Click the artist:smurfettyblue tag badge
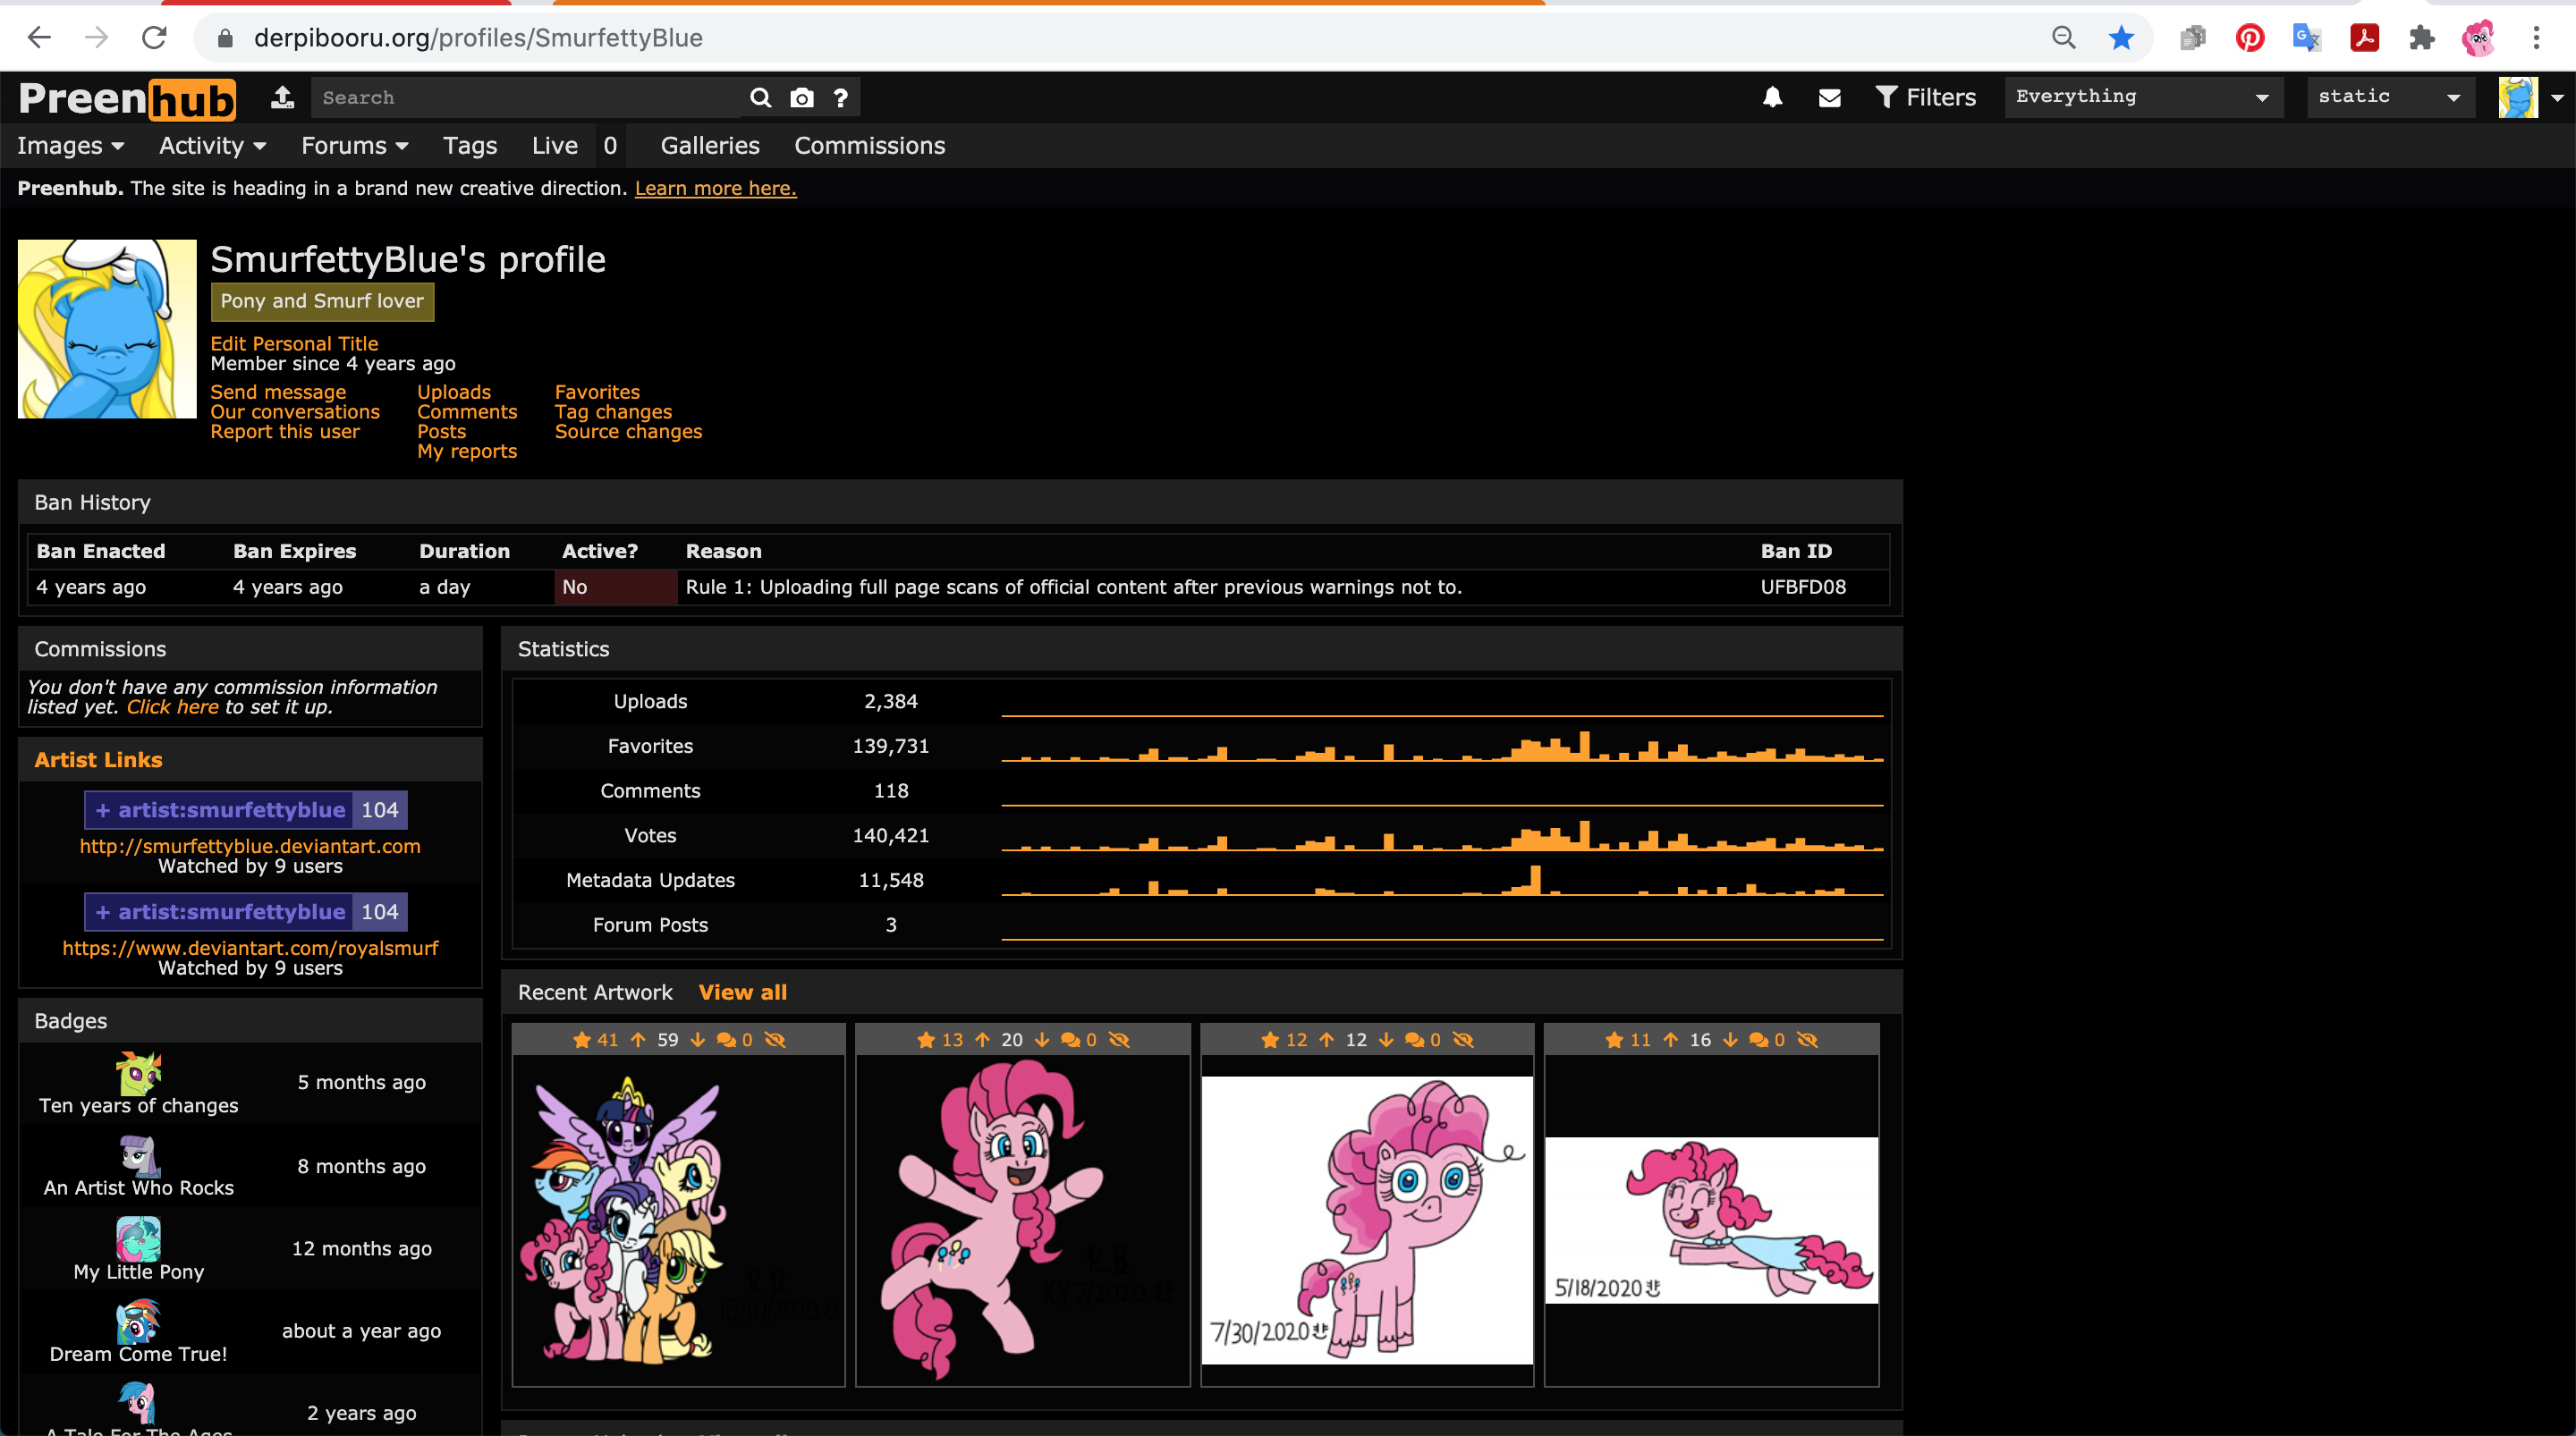 tap(231, 810)
